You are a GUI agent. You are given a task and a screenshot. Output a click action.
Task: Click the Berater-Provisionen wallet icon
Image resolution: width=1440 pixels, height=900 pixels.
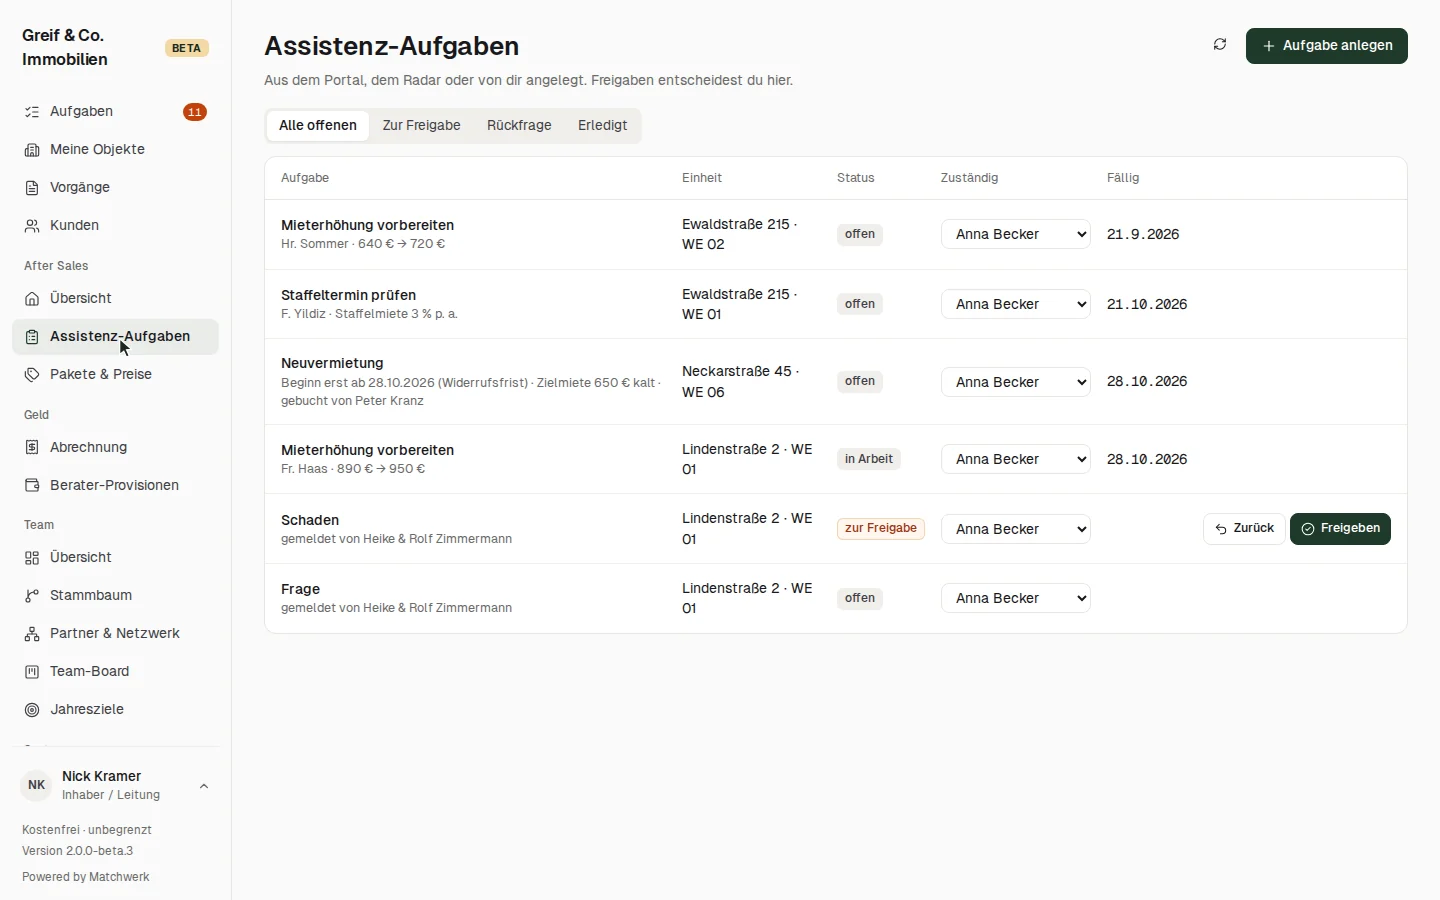point(32,486)
